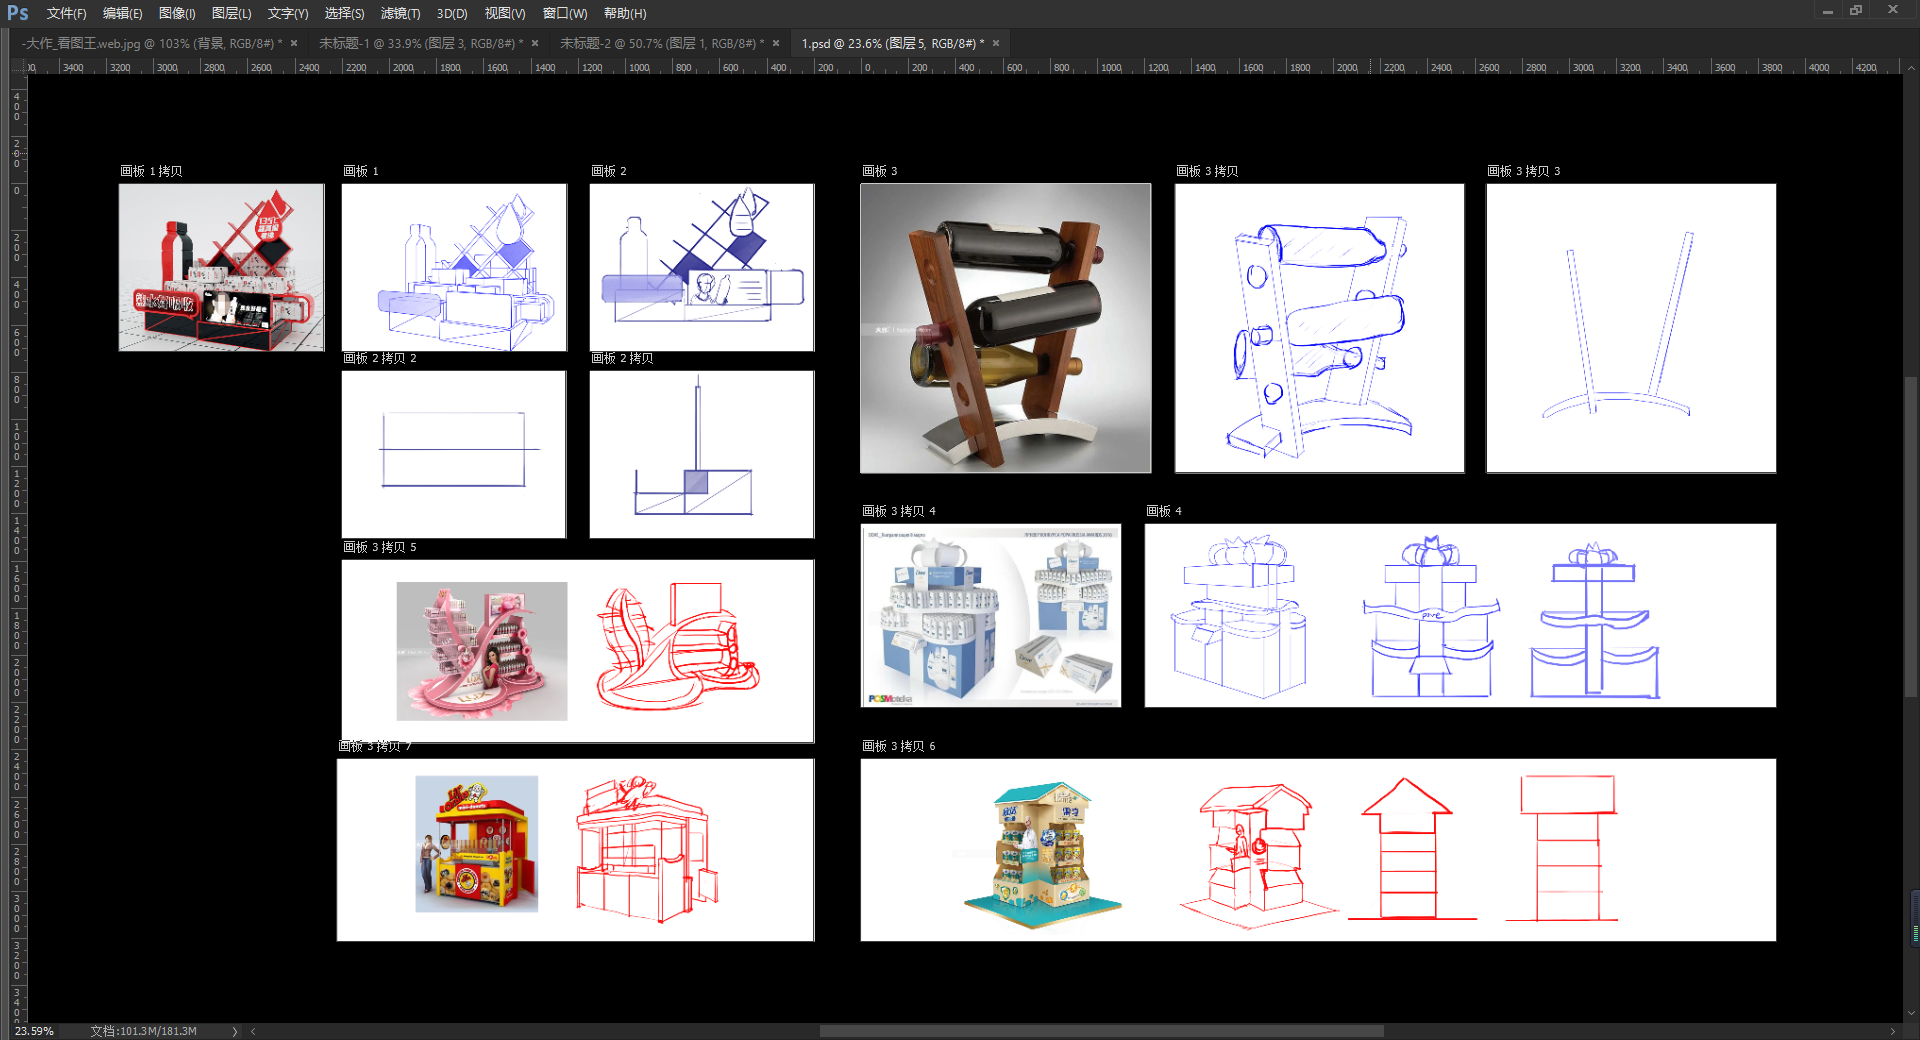Screen dimensions: 1920x1040
Task: Open the 选择(S) menu
Action: click(344, 13)
